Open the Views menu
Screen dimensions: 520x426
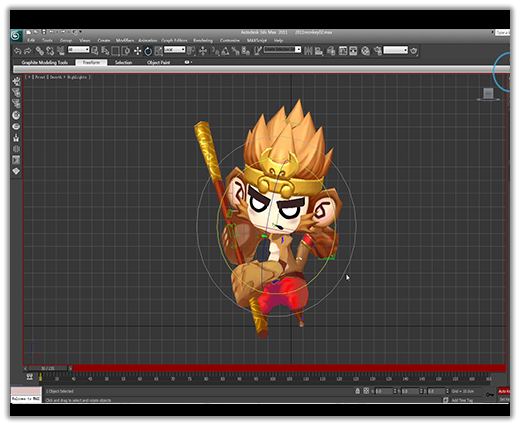(85, 40)
